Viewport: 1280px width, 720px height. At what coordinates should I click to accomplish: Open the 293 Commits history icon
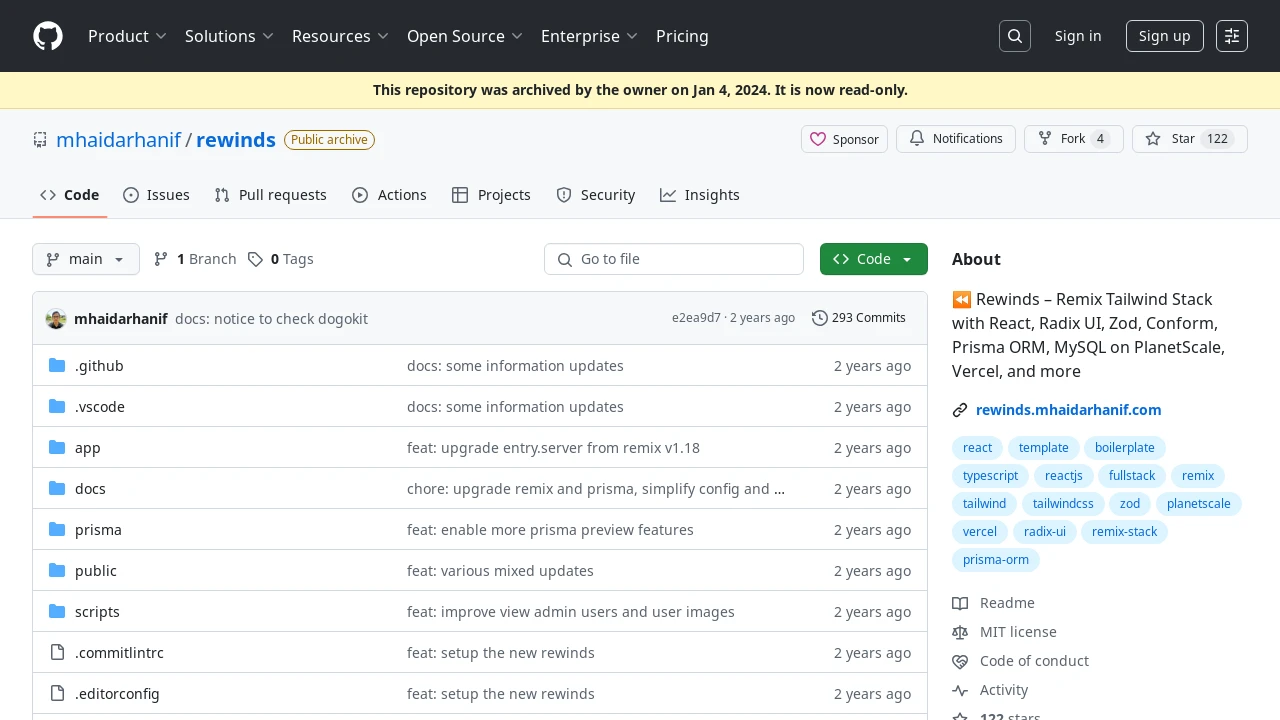pos(820,318)
